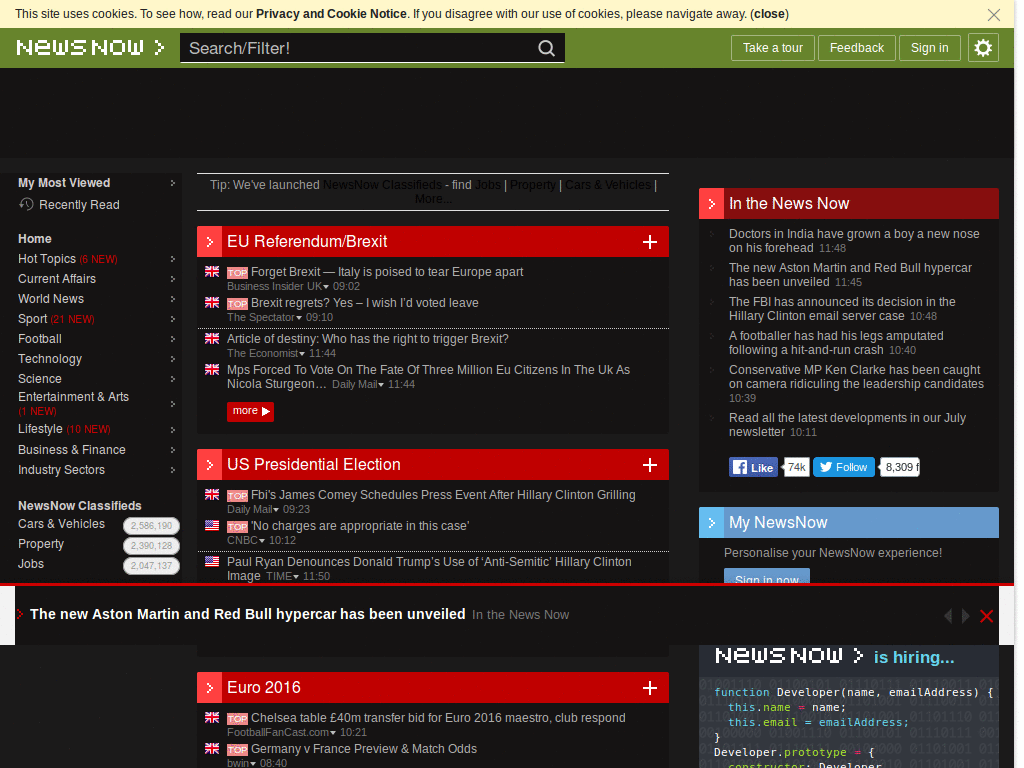Open Article of destiny trigger Brexit headline
The width and height of the screenshot is (1024, 768).
(x=368, y=339)
